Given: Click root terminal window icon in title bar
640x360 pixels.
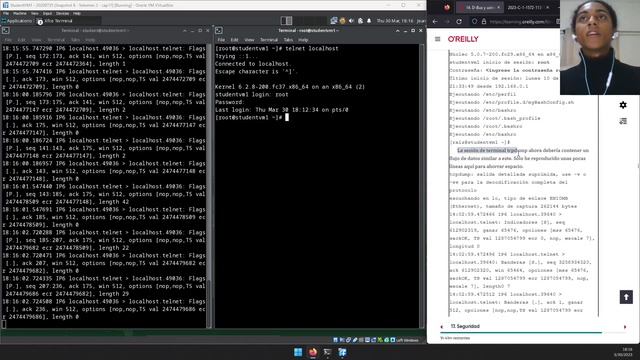Looking at the screenshot, I should coord(219,31).
